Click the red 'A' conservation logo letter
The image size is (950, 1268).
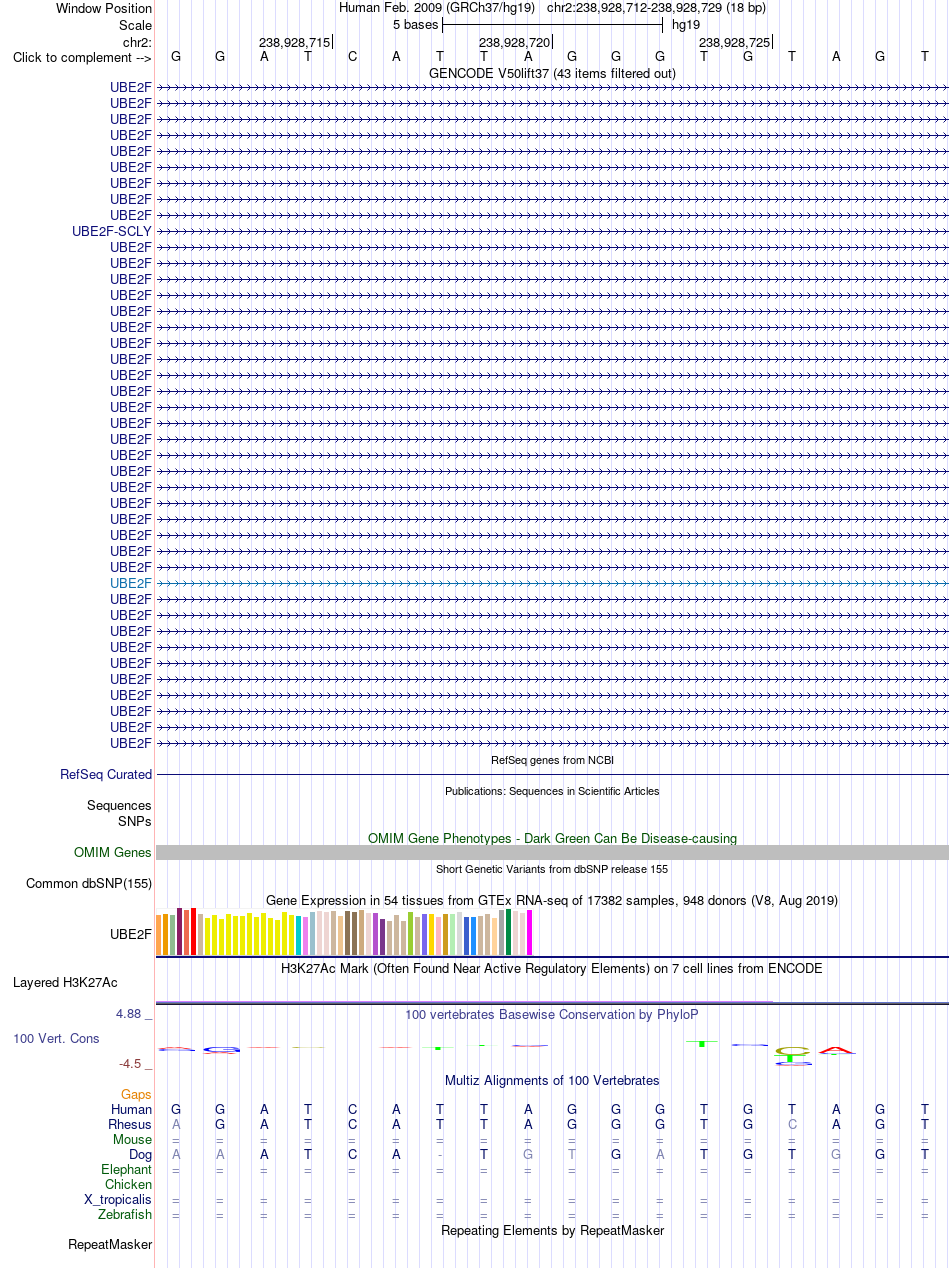click(836, 1050)
